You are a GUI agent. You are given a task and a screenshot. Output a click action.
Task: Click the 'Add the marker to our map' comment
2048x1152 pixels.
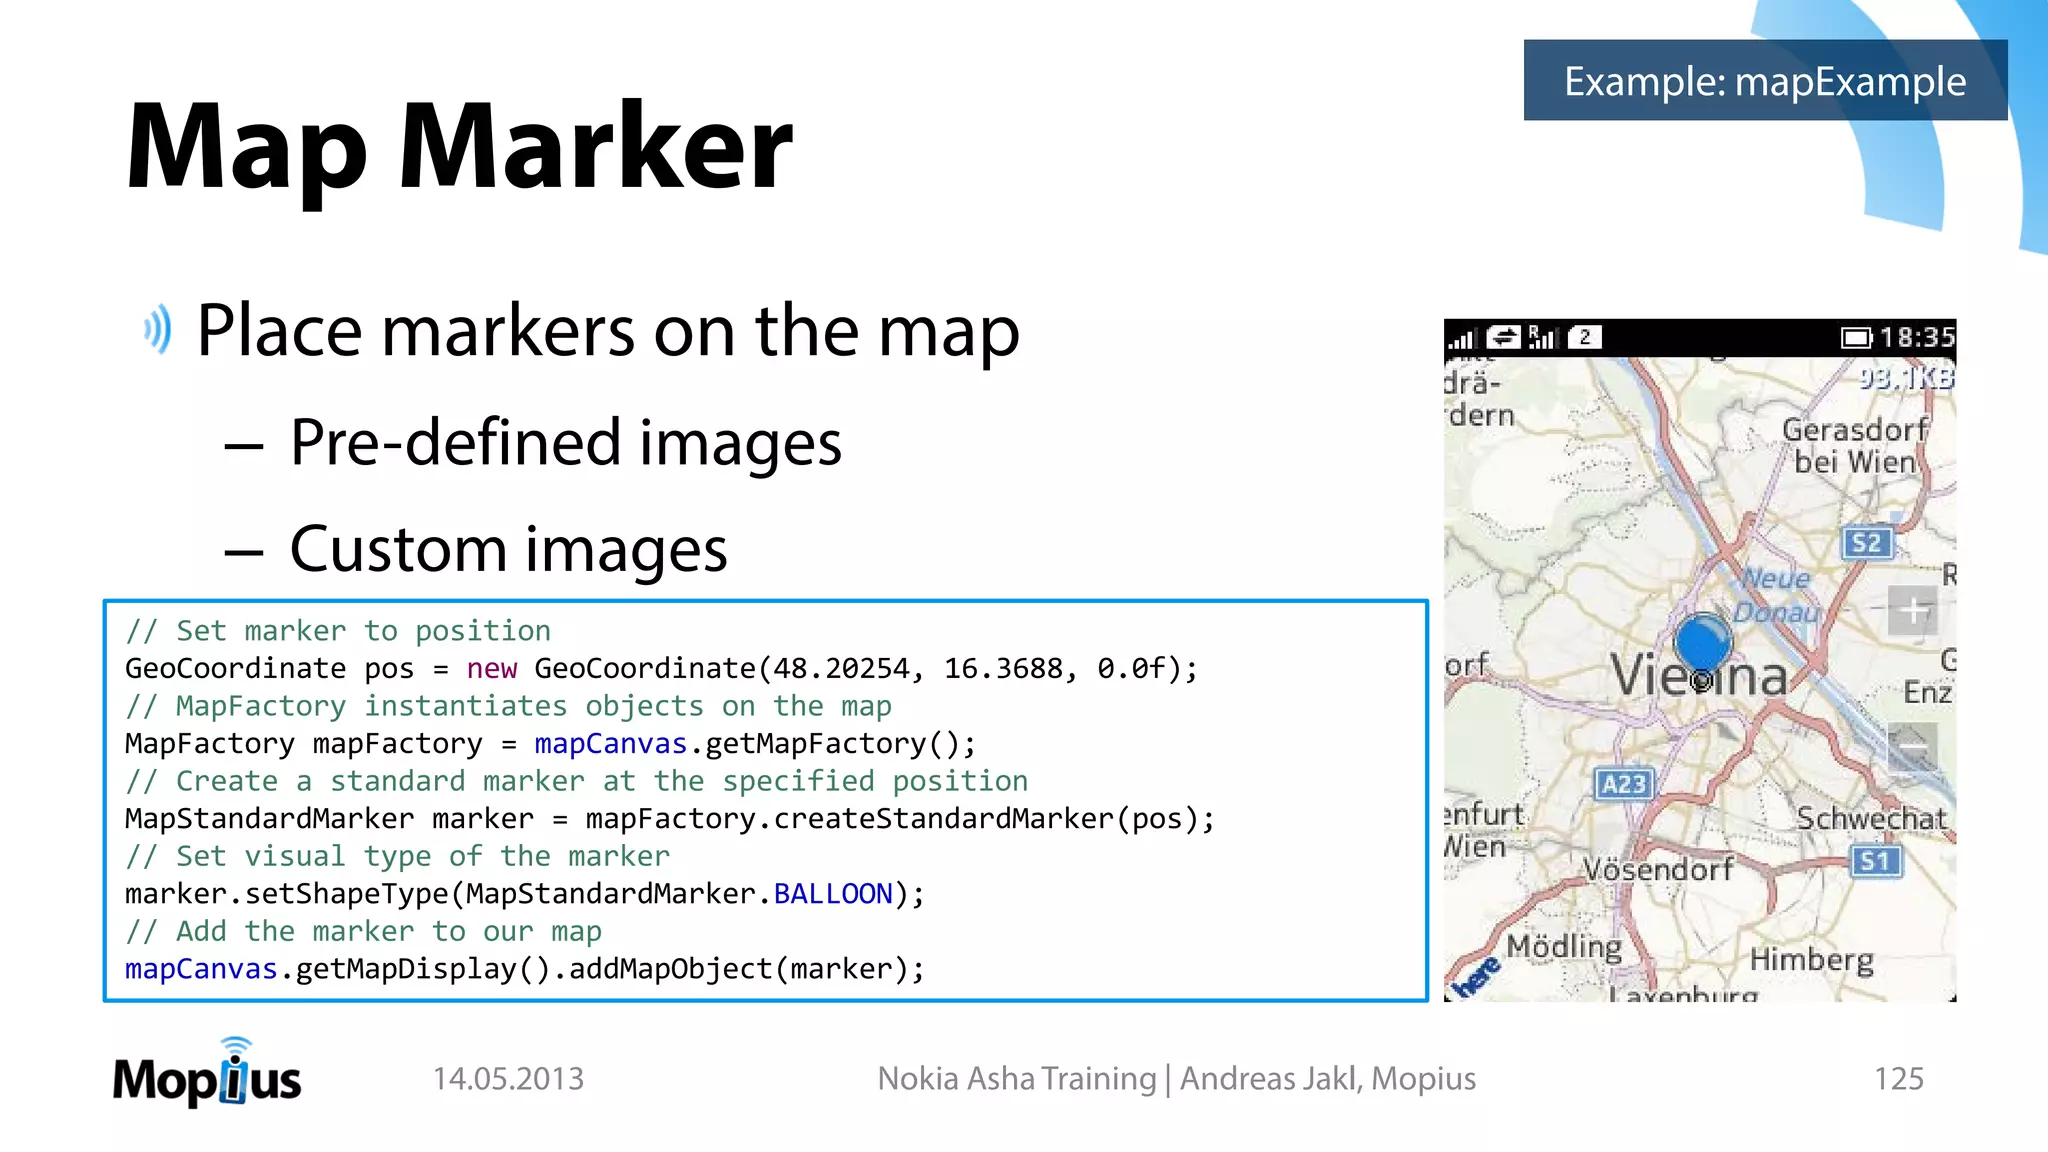click(x=363, y=932)
